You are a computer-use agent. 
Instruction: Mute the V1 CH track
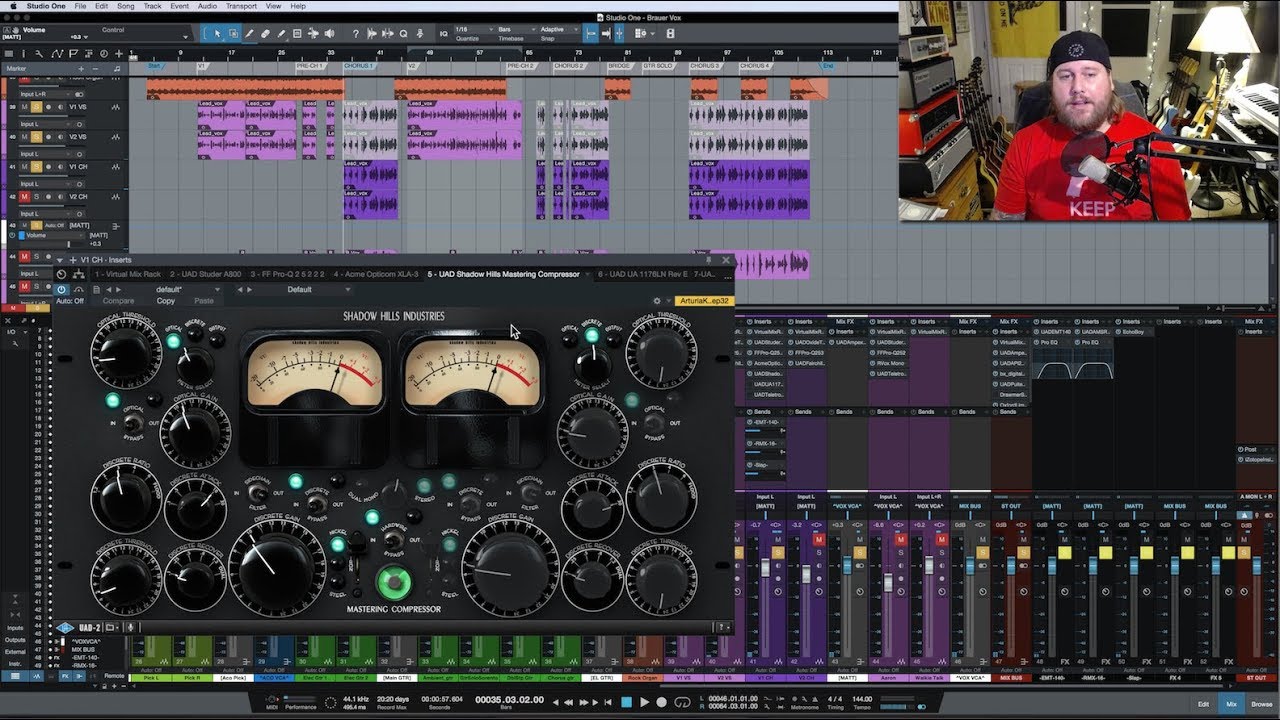tap(25, 167)
